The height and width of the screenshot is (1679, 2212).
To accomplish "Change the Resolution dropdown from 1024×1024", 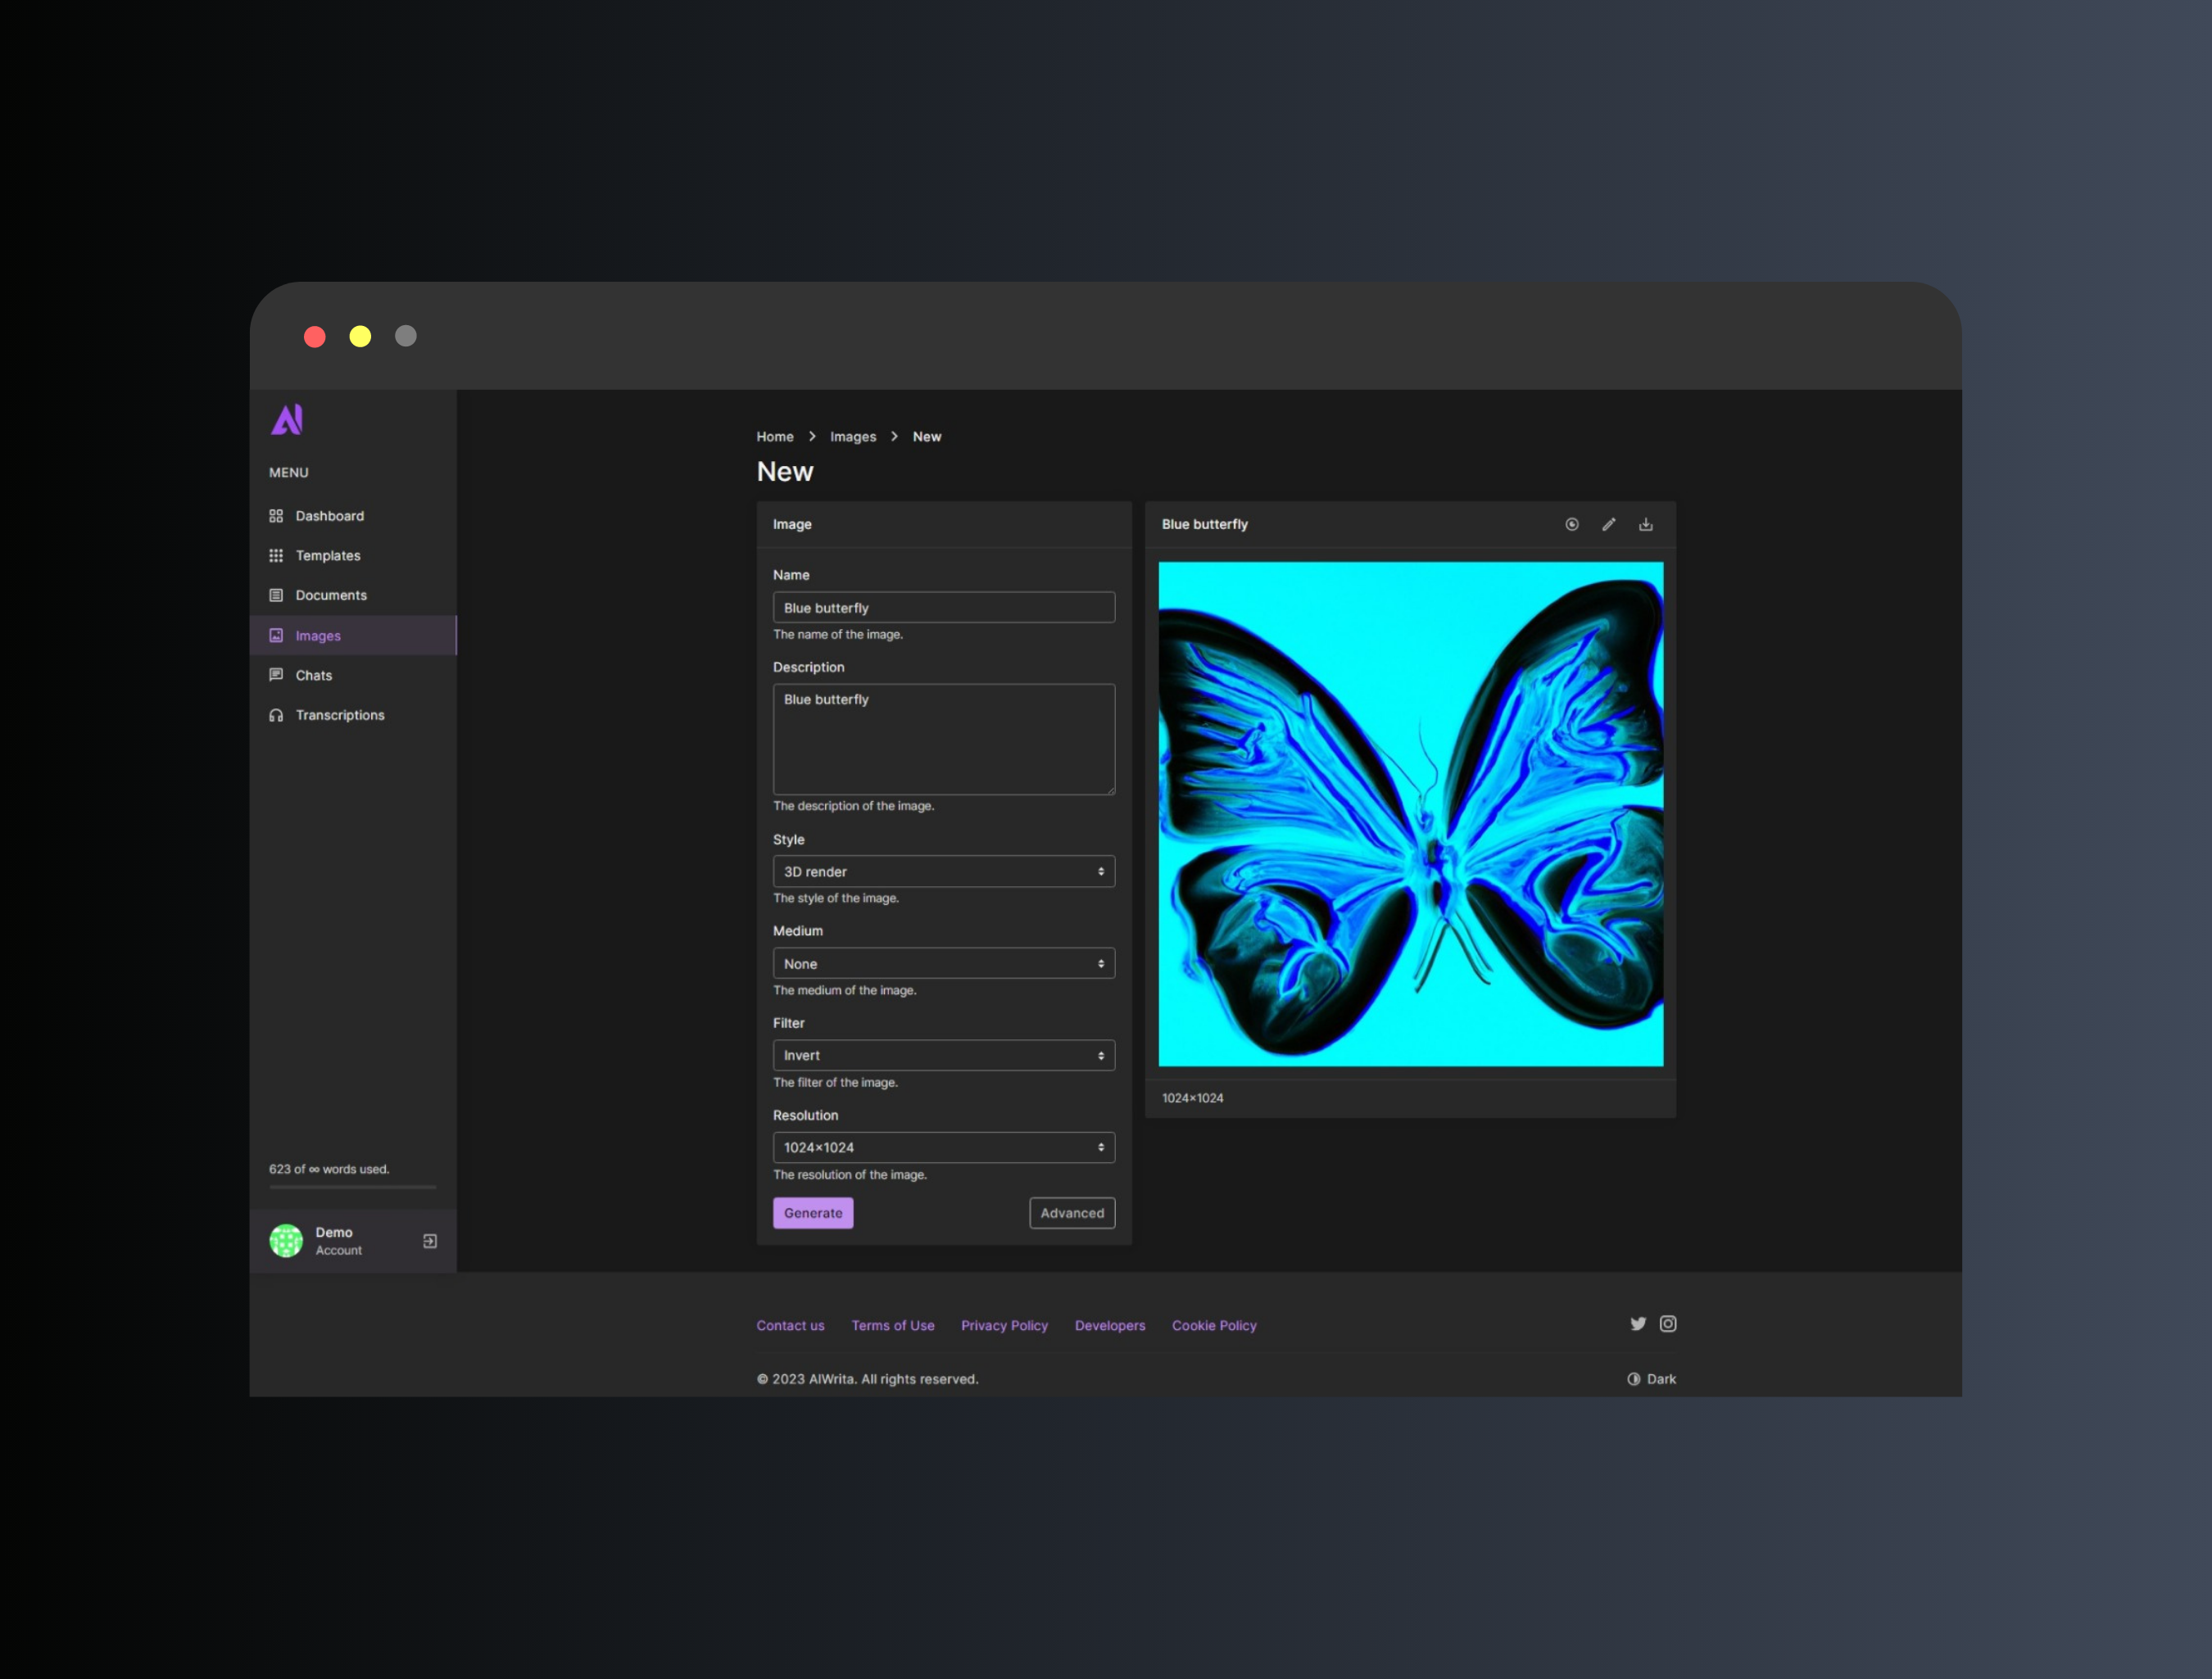I will tap(943, 1147).
